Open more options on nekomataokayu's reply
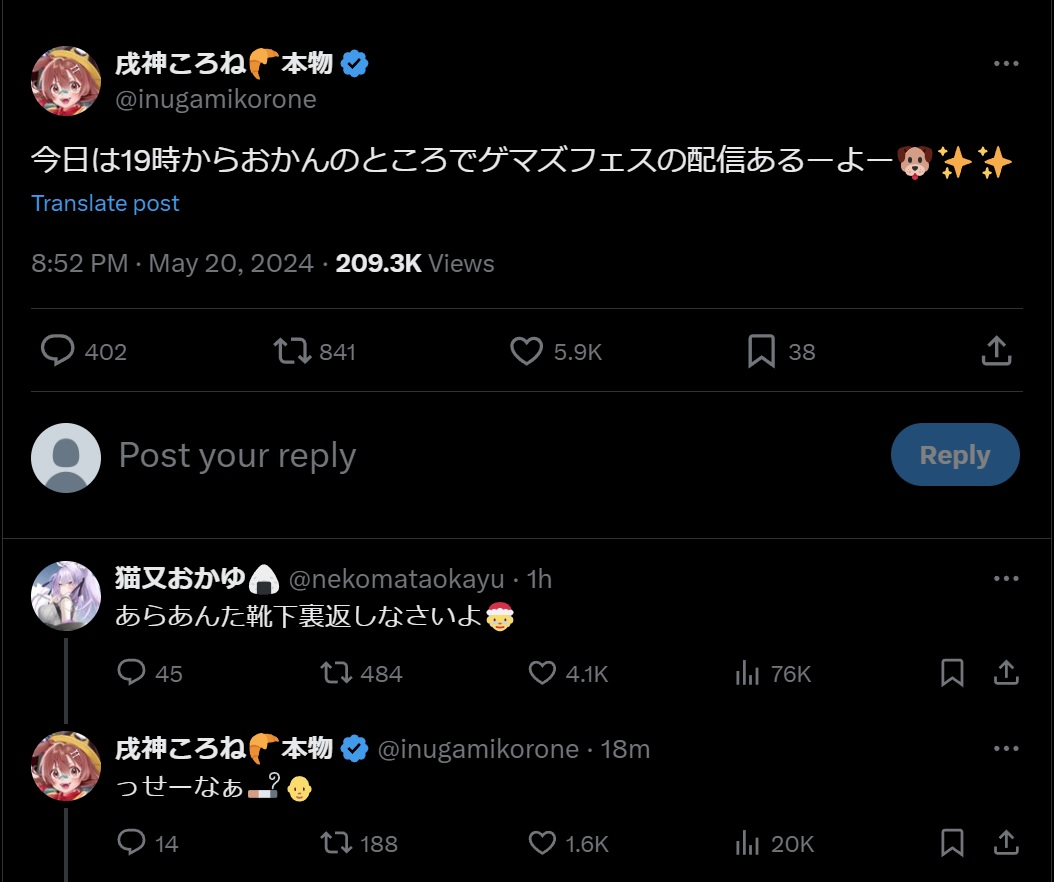1054x882 pixels. click(x=1005, y=579)
